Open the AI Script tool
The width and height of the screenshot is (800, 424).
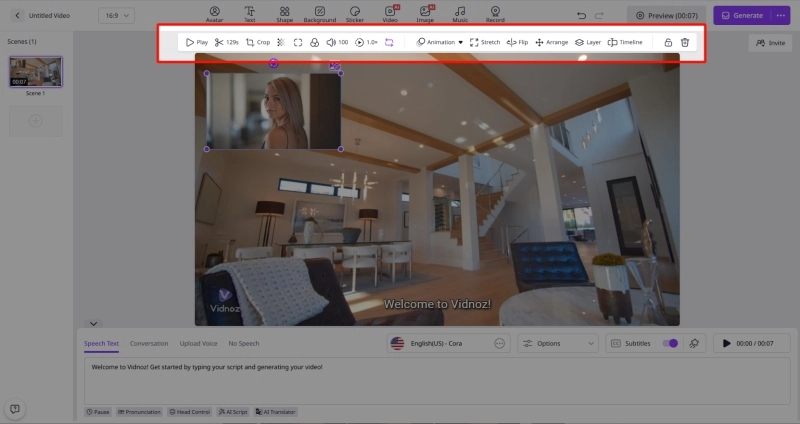pyautogui.click(x=233, y=412)
